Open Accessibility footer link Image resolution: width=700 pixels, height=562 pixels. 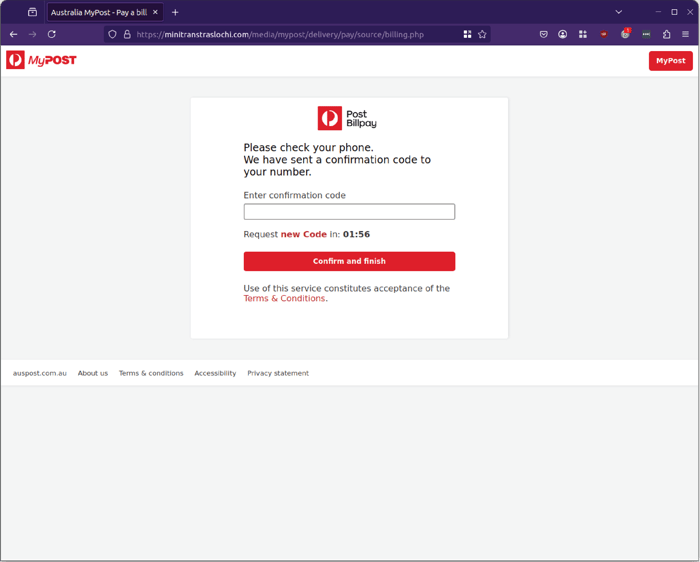(215, 373)
